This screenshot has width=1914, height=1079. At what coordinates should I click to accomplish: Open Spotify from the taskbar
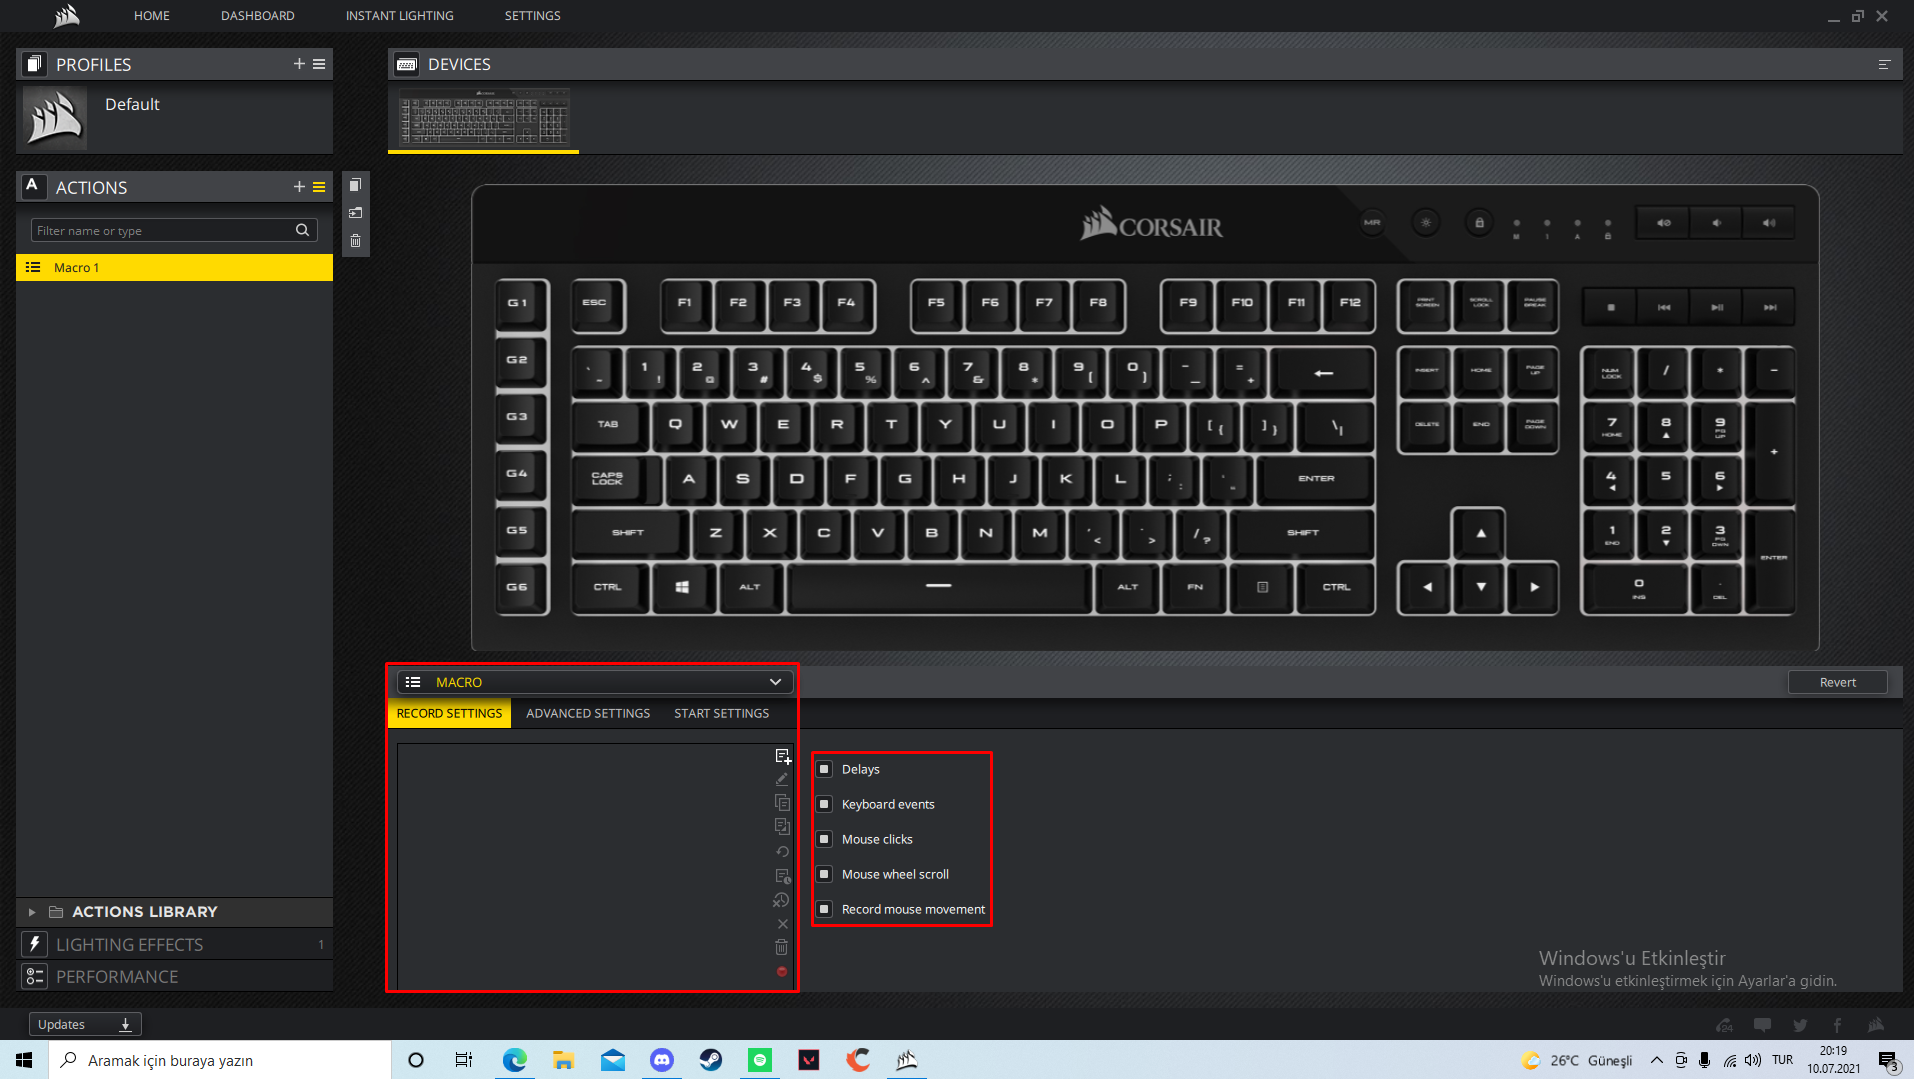tap(760, 1060)
